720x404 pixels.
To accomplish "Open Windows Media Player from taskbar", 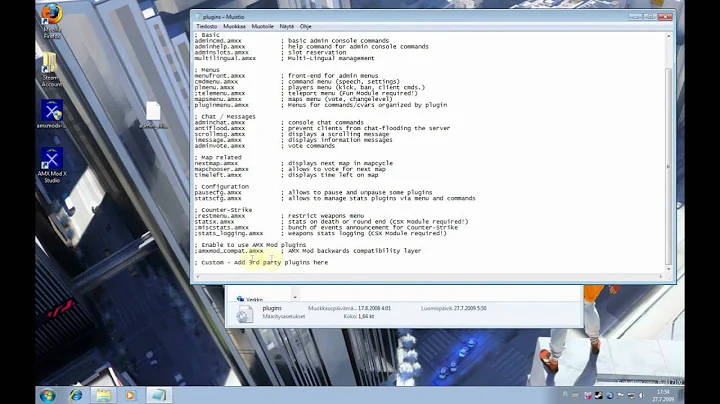I will tap(130, 395).
